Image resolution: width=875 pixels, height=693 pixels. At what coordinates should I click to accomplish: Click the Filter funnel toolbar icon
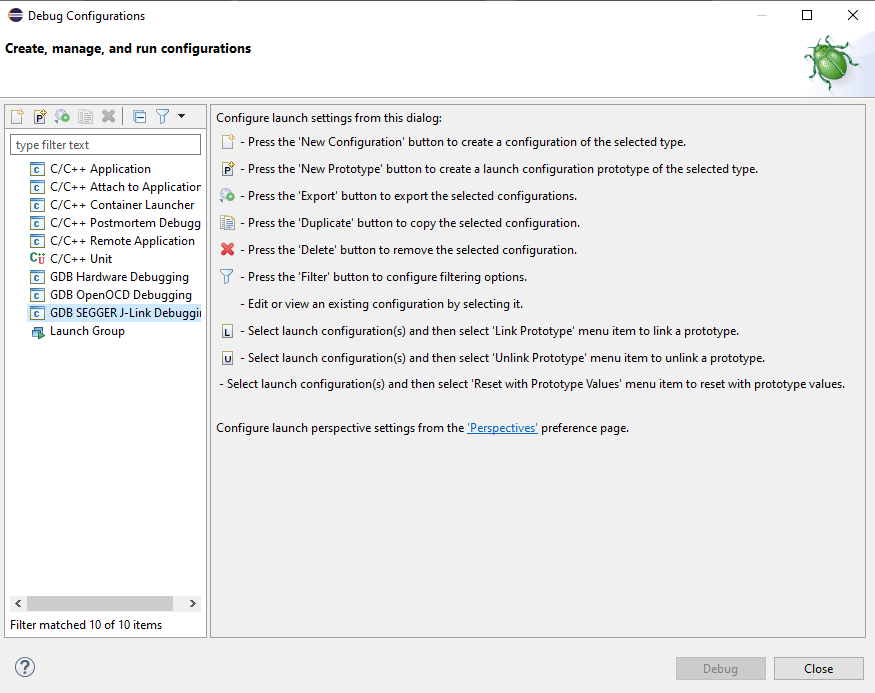click(162, 116)
